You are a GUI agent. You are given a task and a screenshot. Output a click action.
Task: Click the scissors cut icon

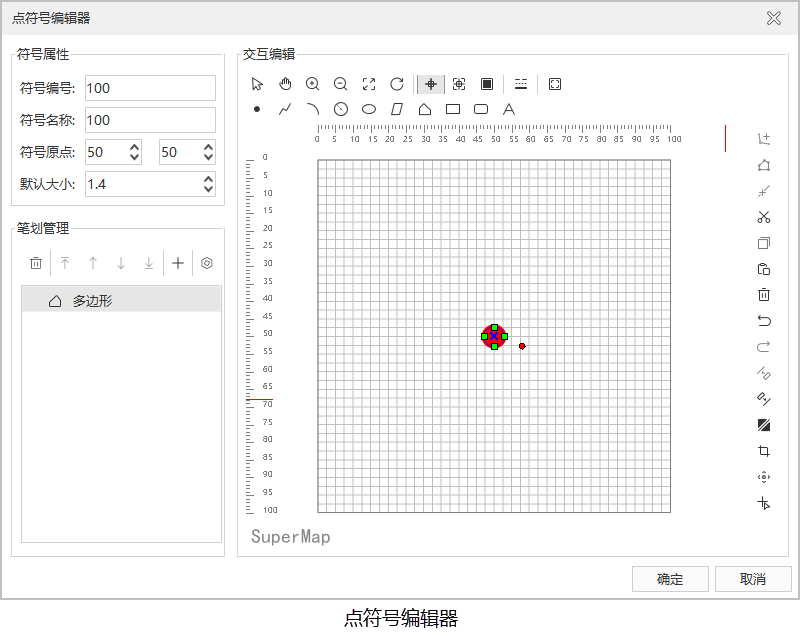(x=764, y=217)
